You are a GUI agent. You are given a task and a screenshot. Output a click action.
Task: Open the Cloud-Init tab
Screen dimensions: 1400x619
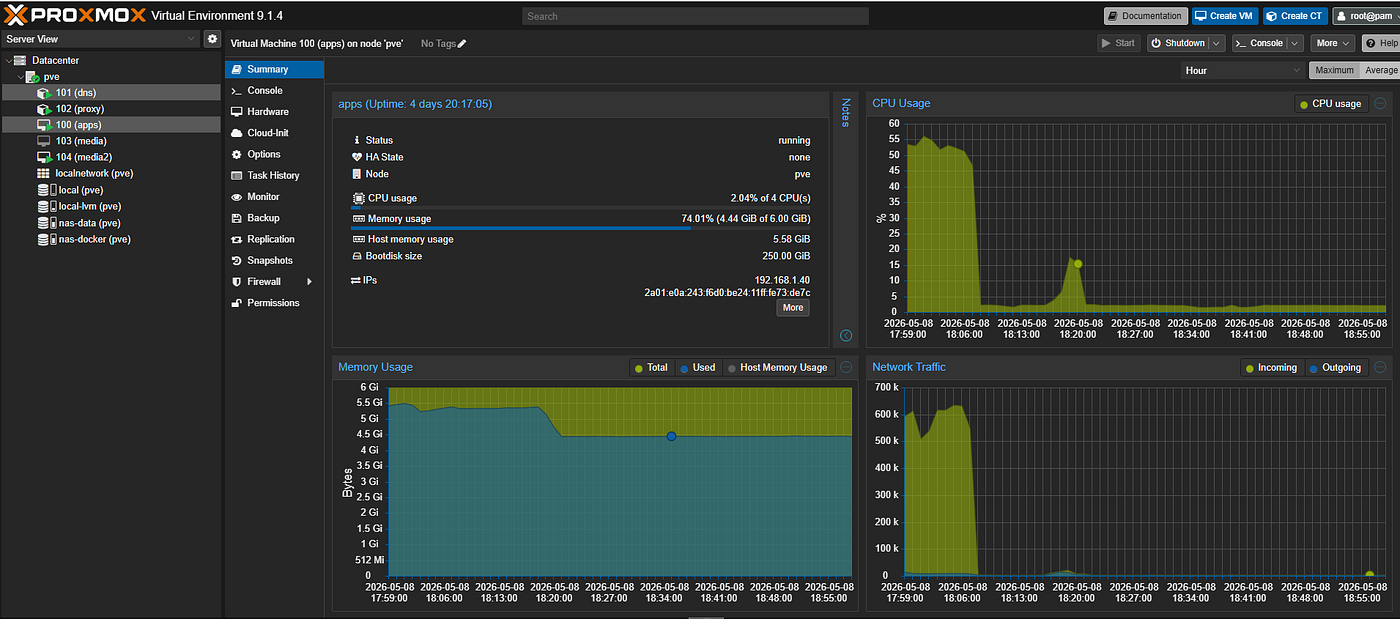274,133
